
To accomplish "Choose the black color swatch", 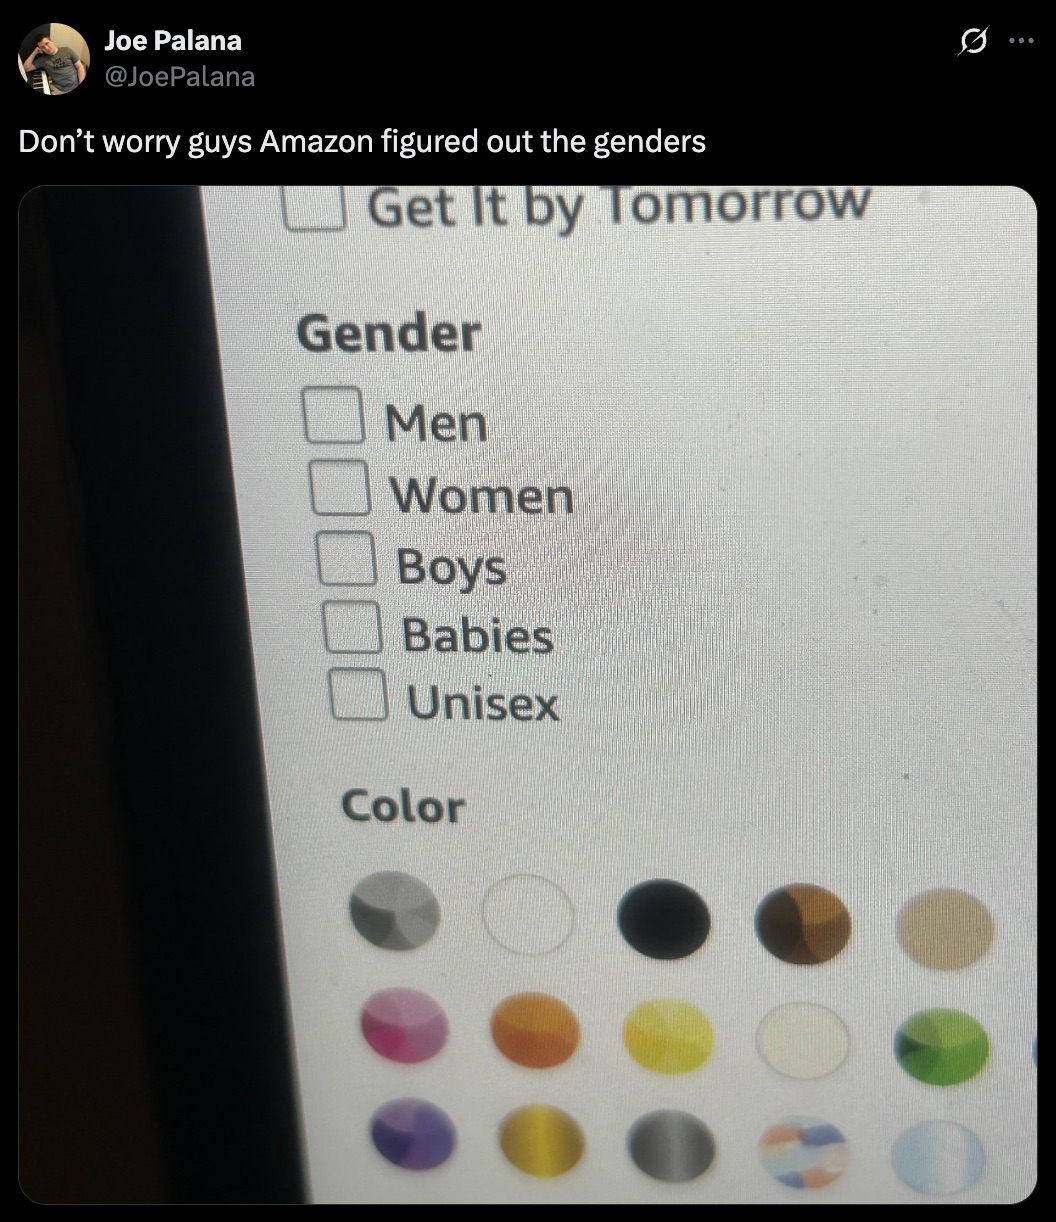I will (x=664, y=917).
